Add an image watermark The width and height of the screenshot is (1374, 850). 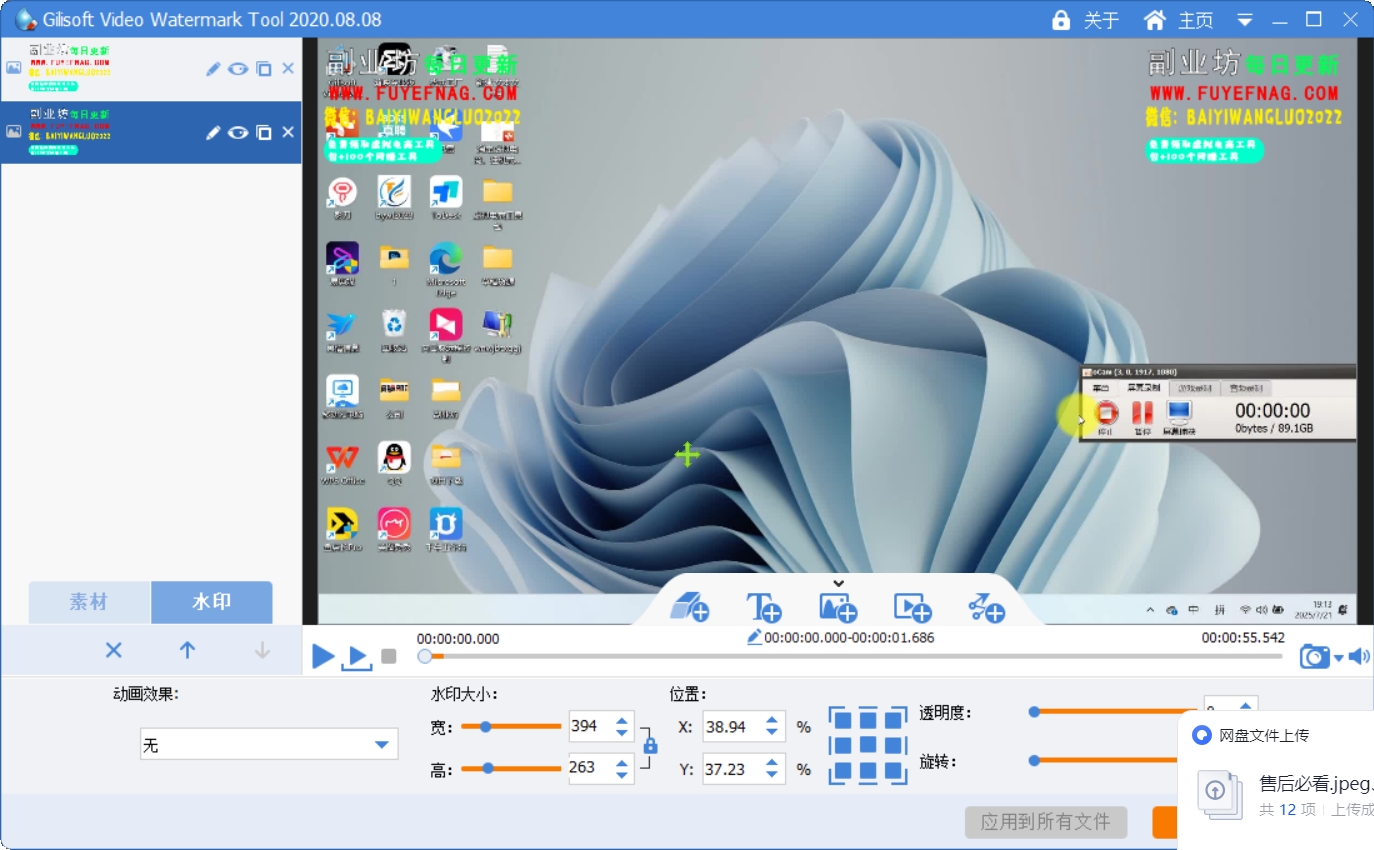[838, 607]
